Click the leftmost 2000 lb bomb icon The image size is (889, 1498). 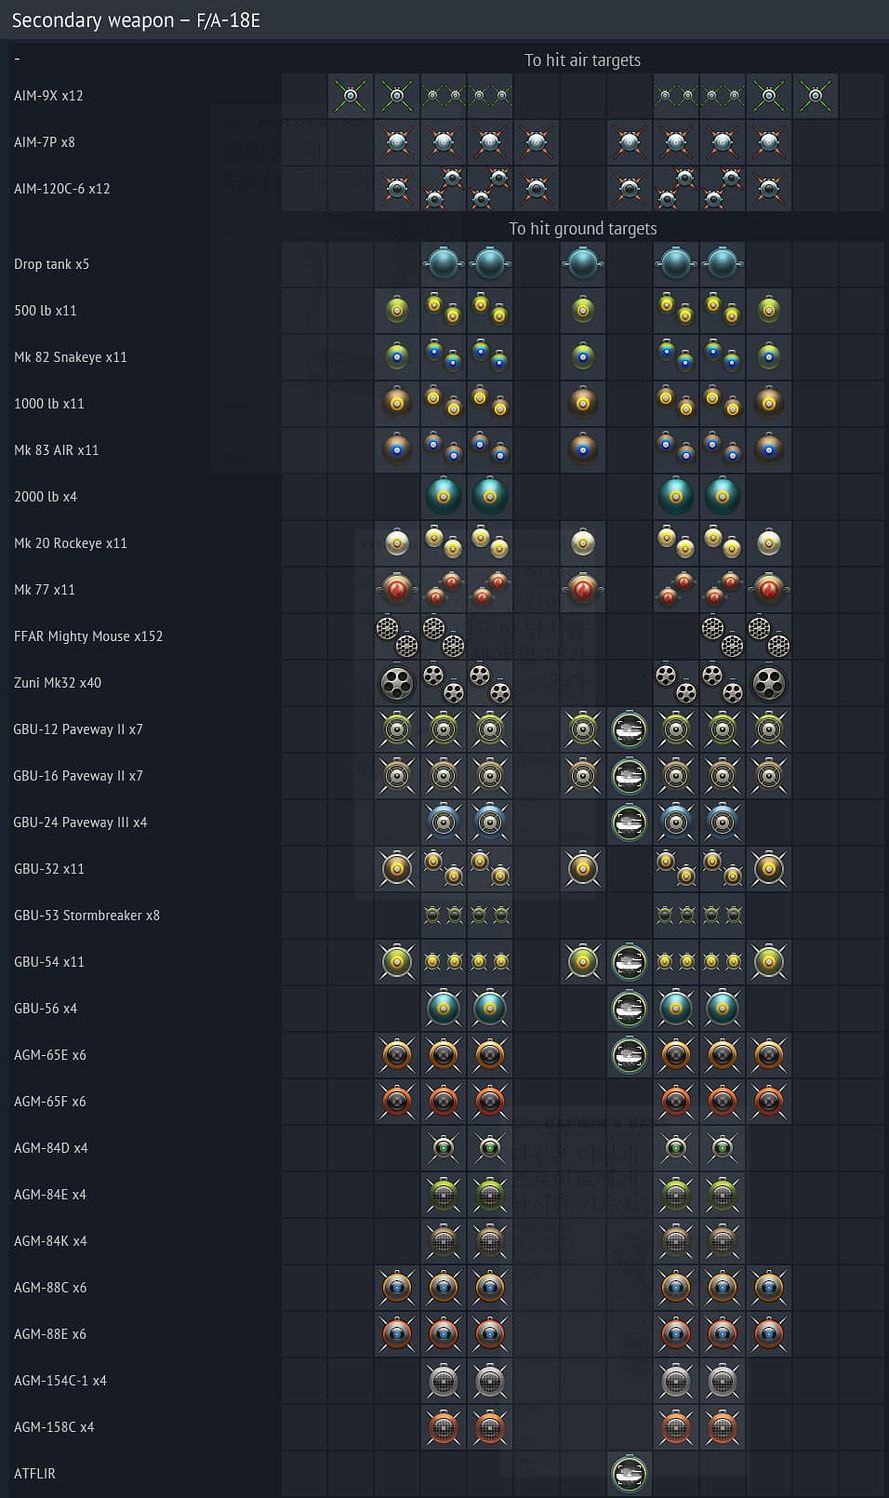coord(443,496)
